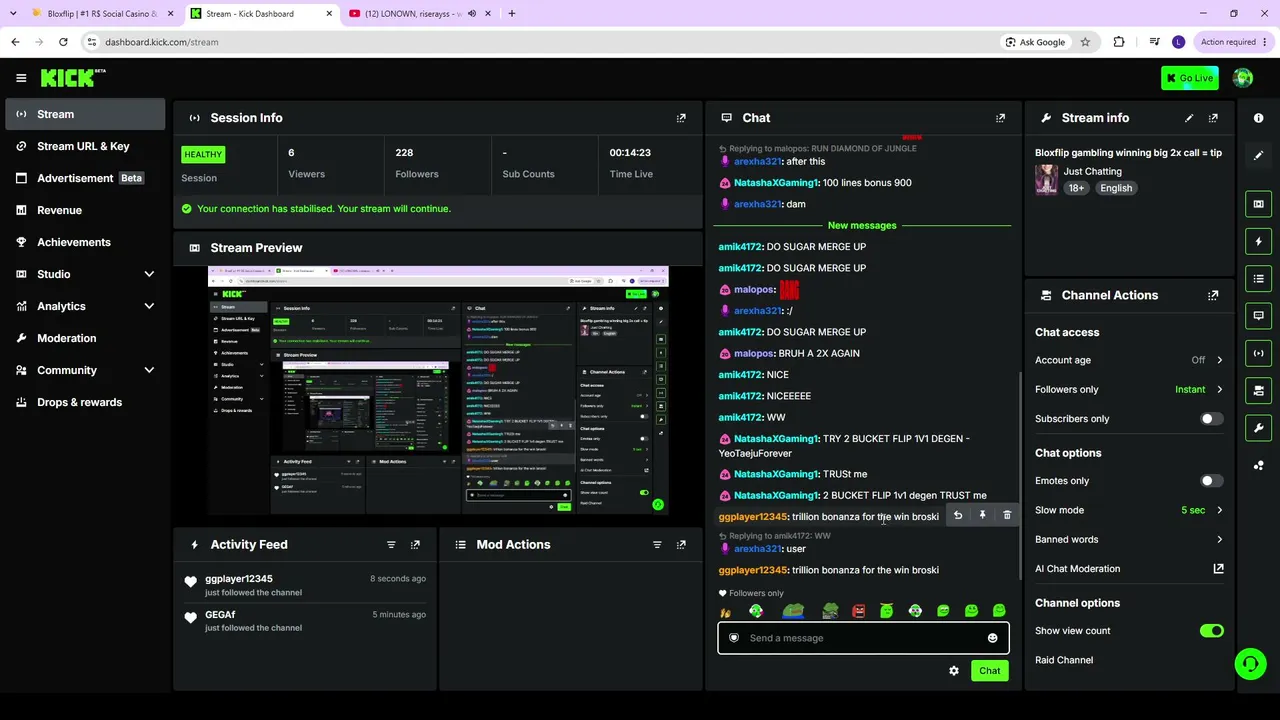The image size is (1280, 720).
Task: Switch to the Bloxflip browser tab
Action: coord(102,13)
